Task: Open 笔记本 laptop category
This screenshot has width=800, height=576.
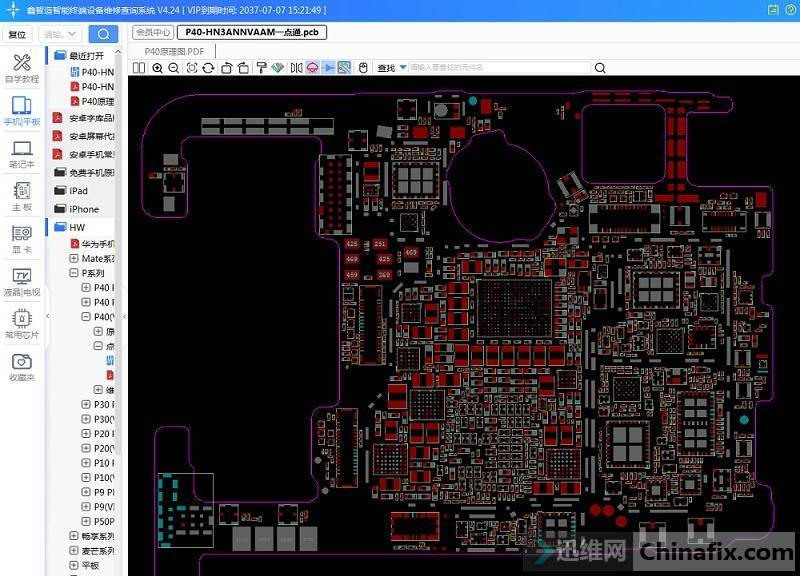Action: click(x=21, y=154)
